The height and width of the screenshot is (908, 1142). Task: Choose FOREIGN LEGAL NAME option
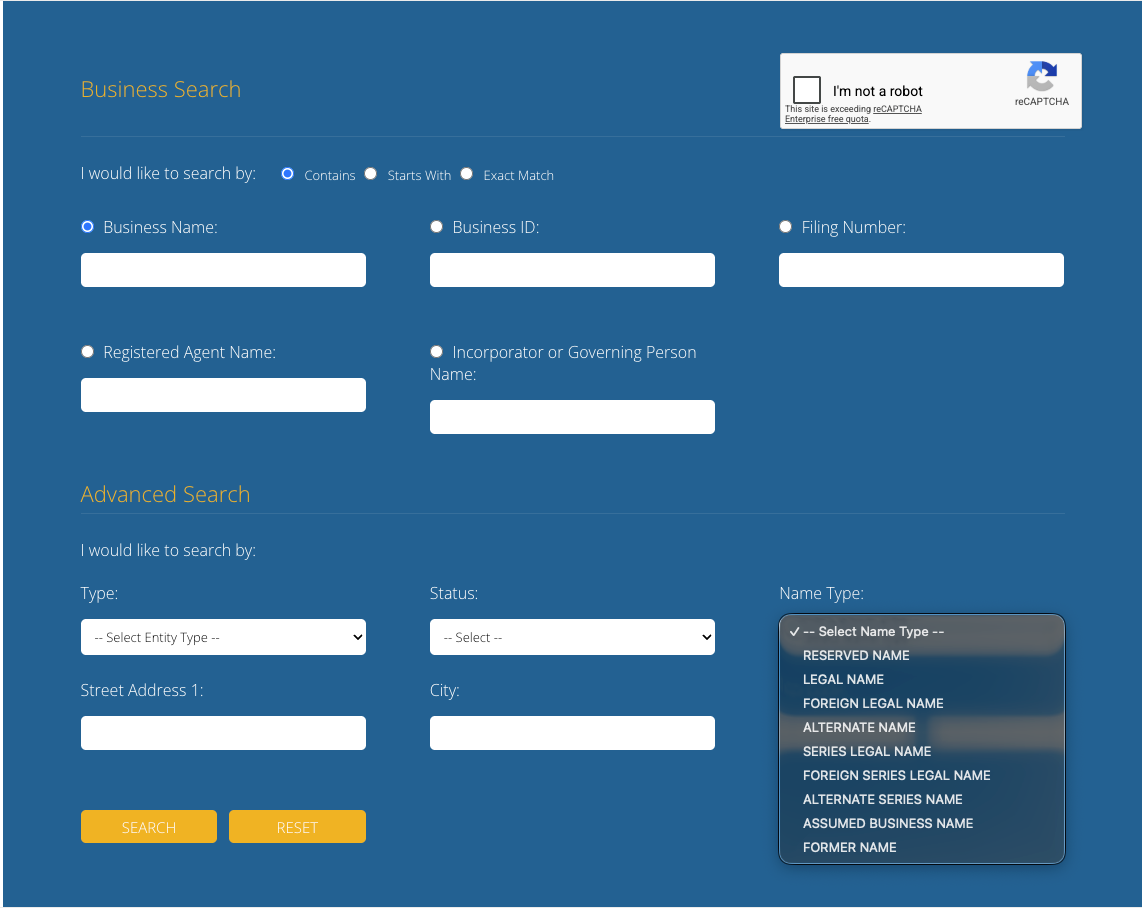click(x=921, y=703)
